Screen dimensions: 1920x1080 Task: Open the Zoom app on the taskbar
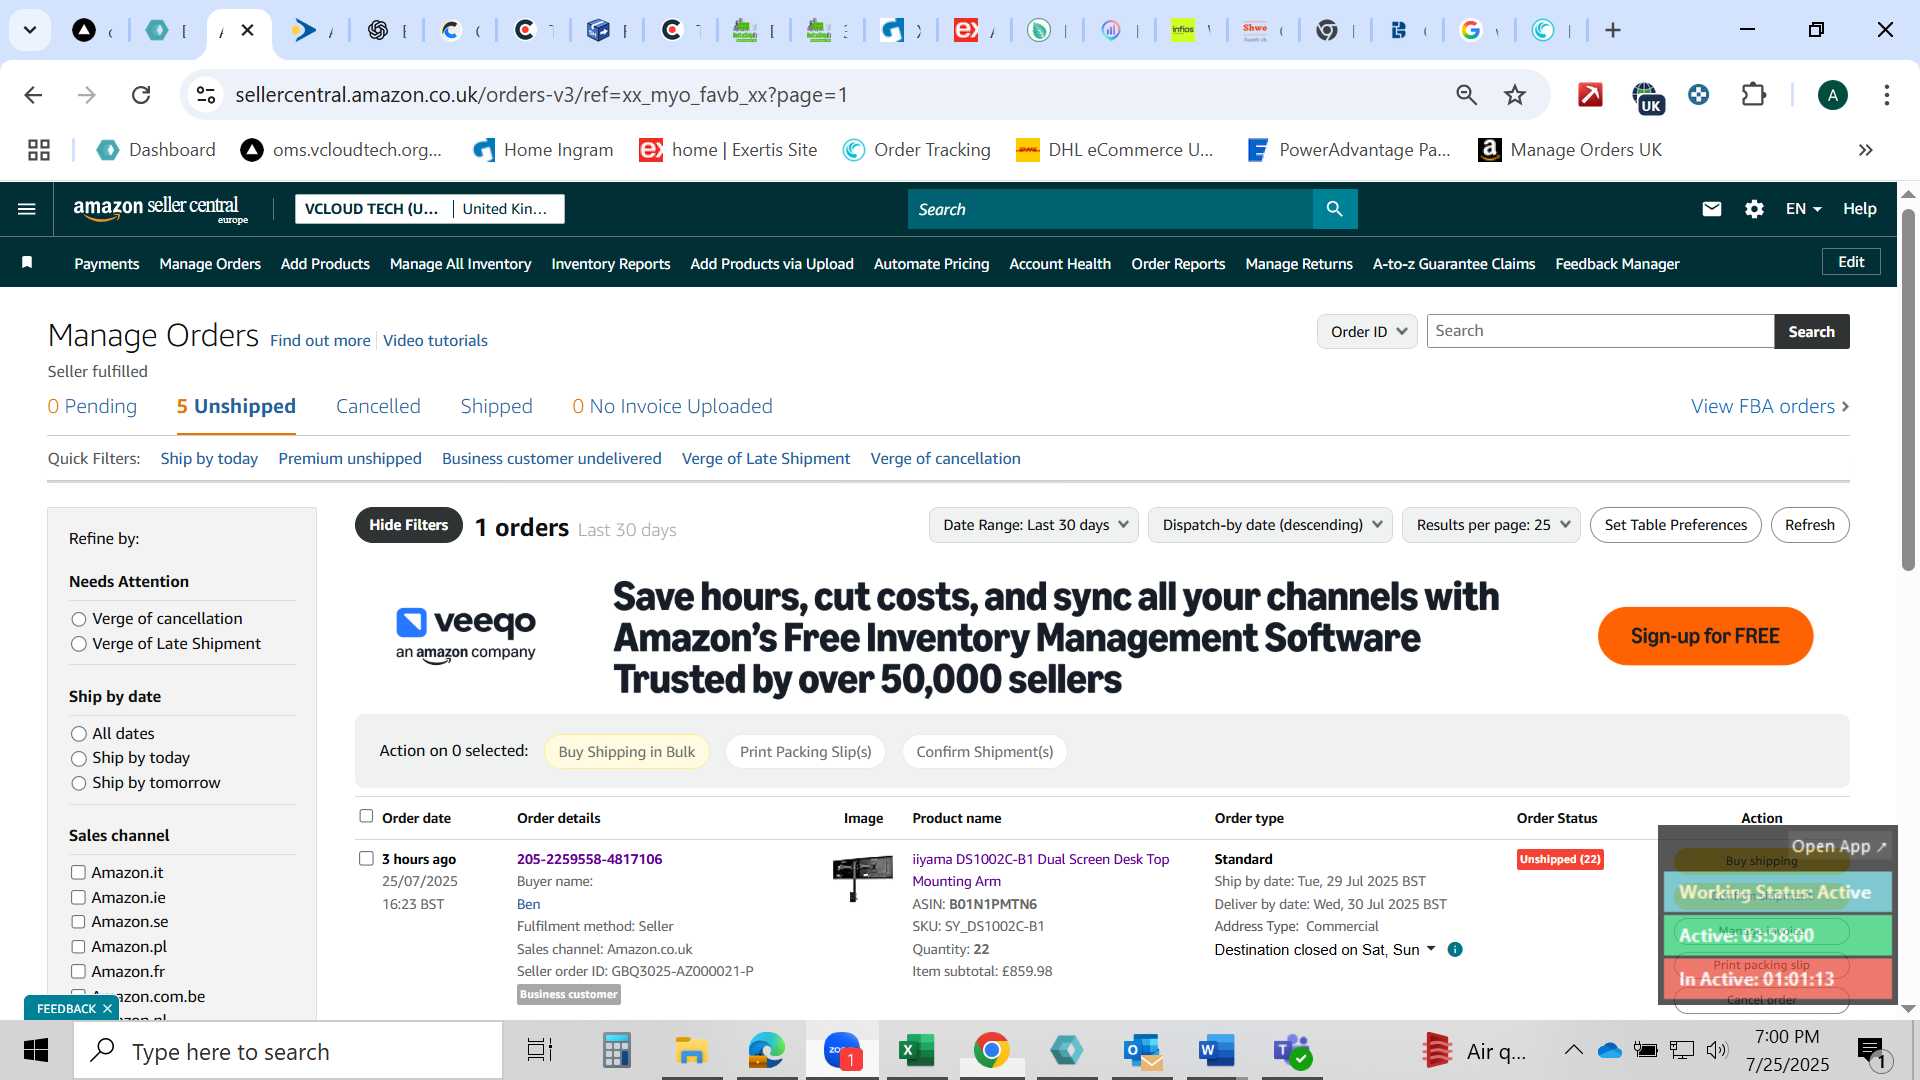coord(843,1051)
